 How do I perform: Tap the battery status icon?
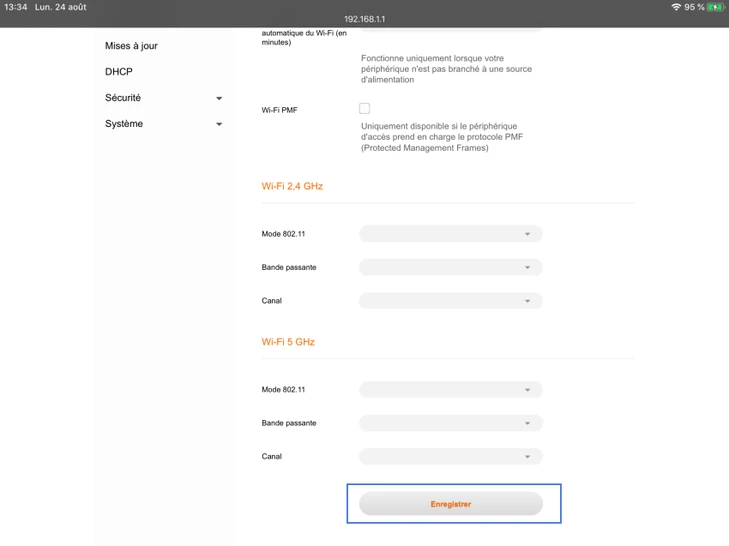715,7
